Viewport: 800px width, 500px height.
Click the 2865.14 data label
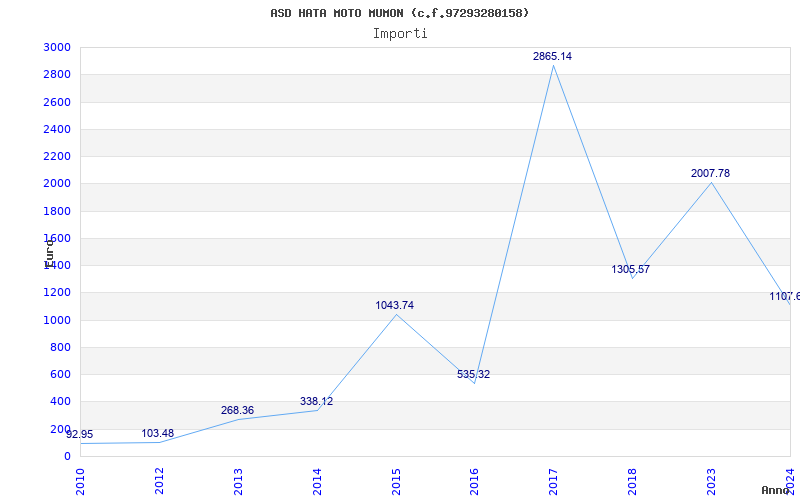point(553,57)
